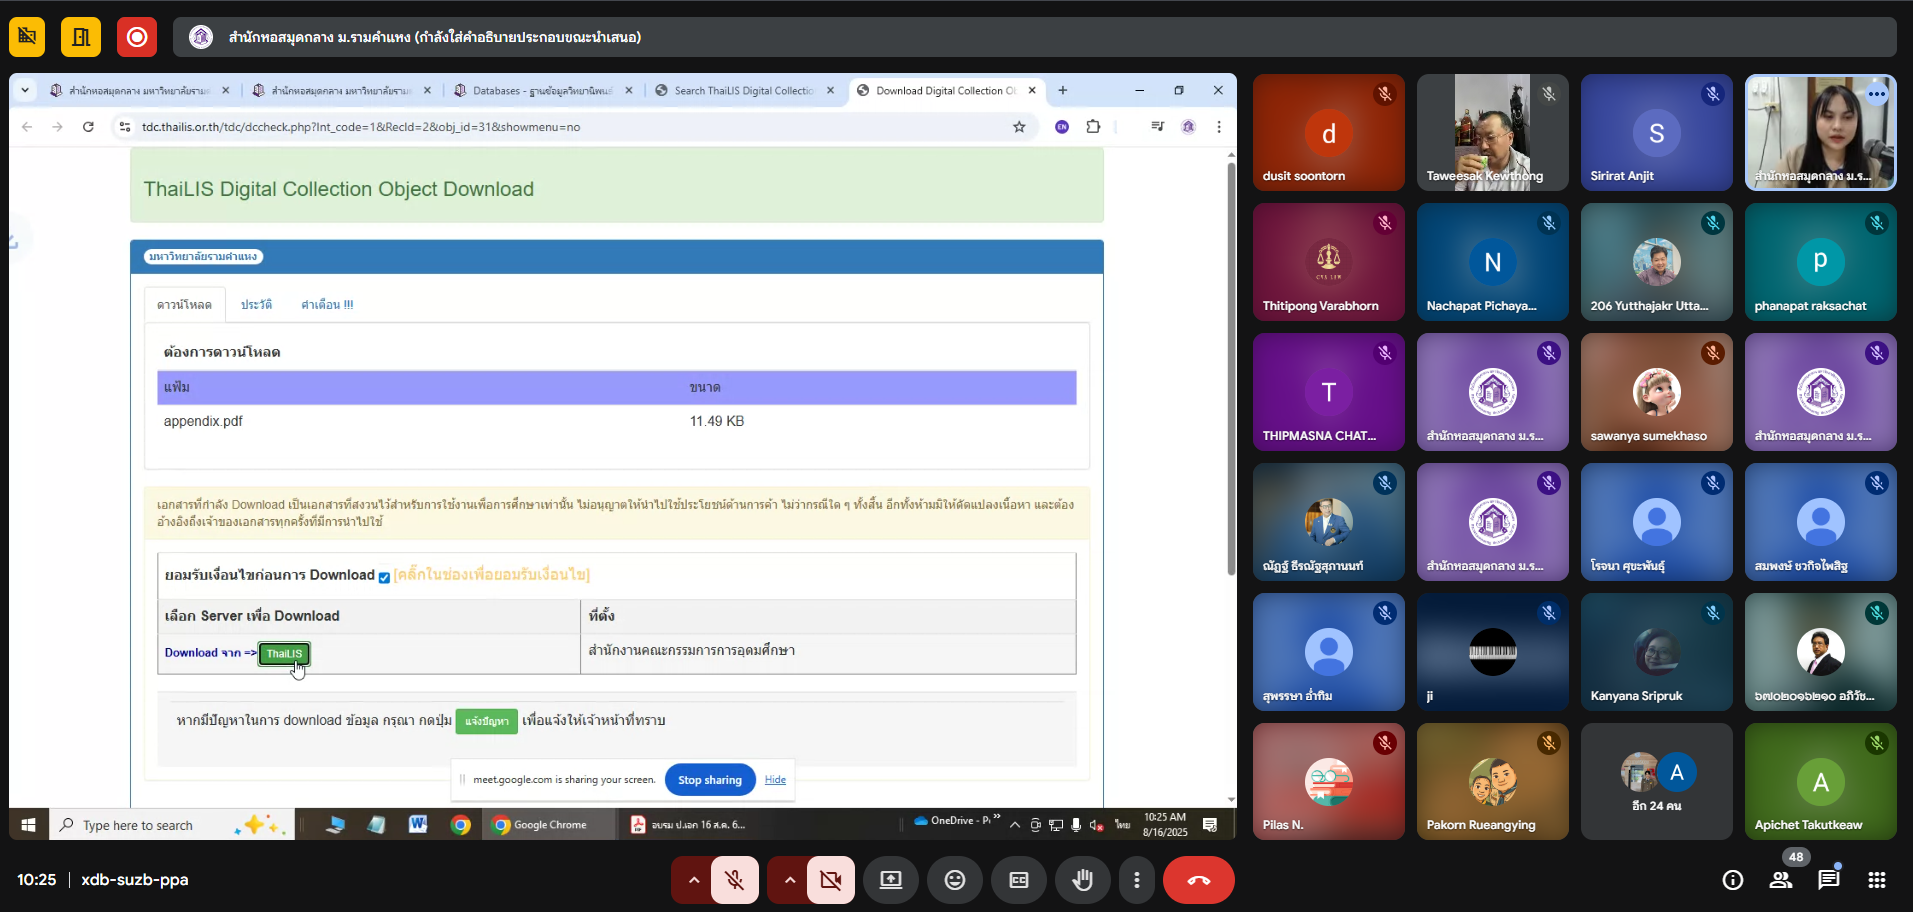This screenshot has width=1913, height=912.
Task: Select dusit soontorn participant tile
Action: [1329, 132]
